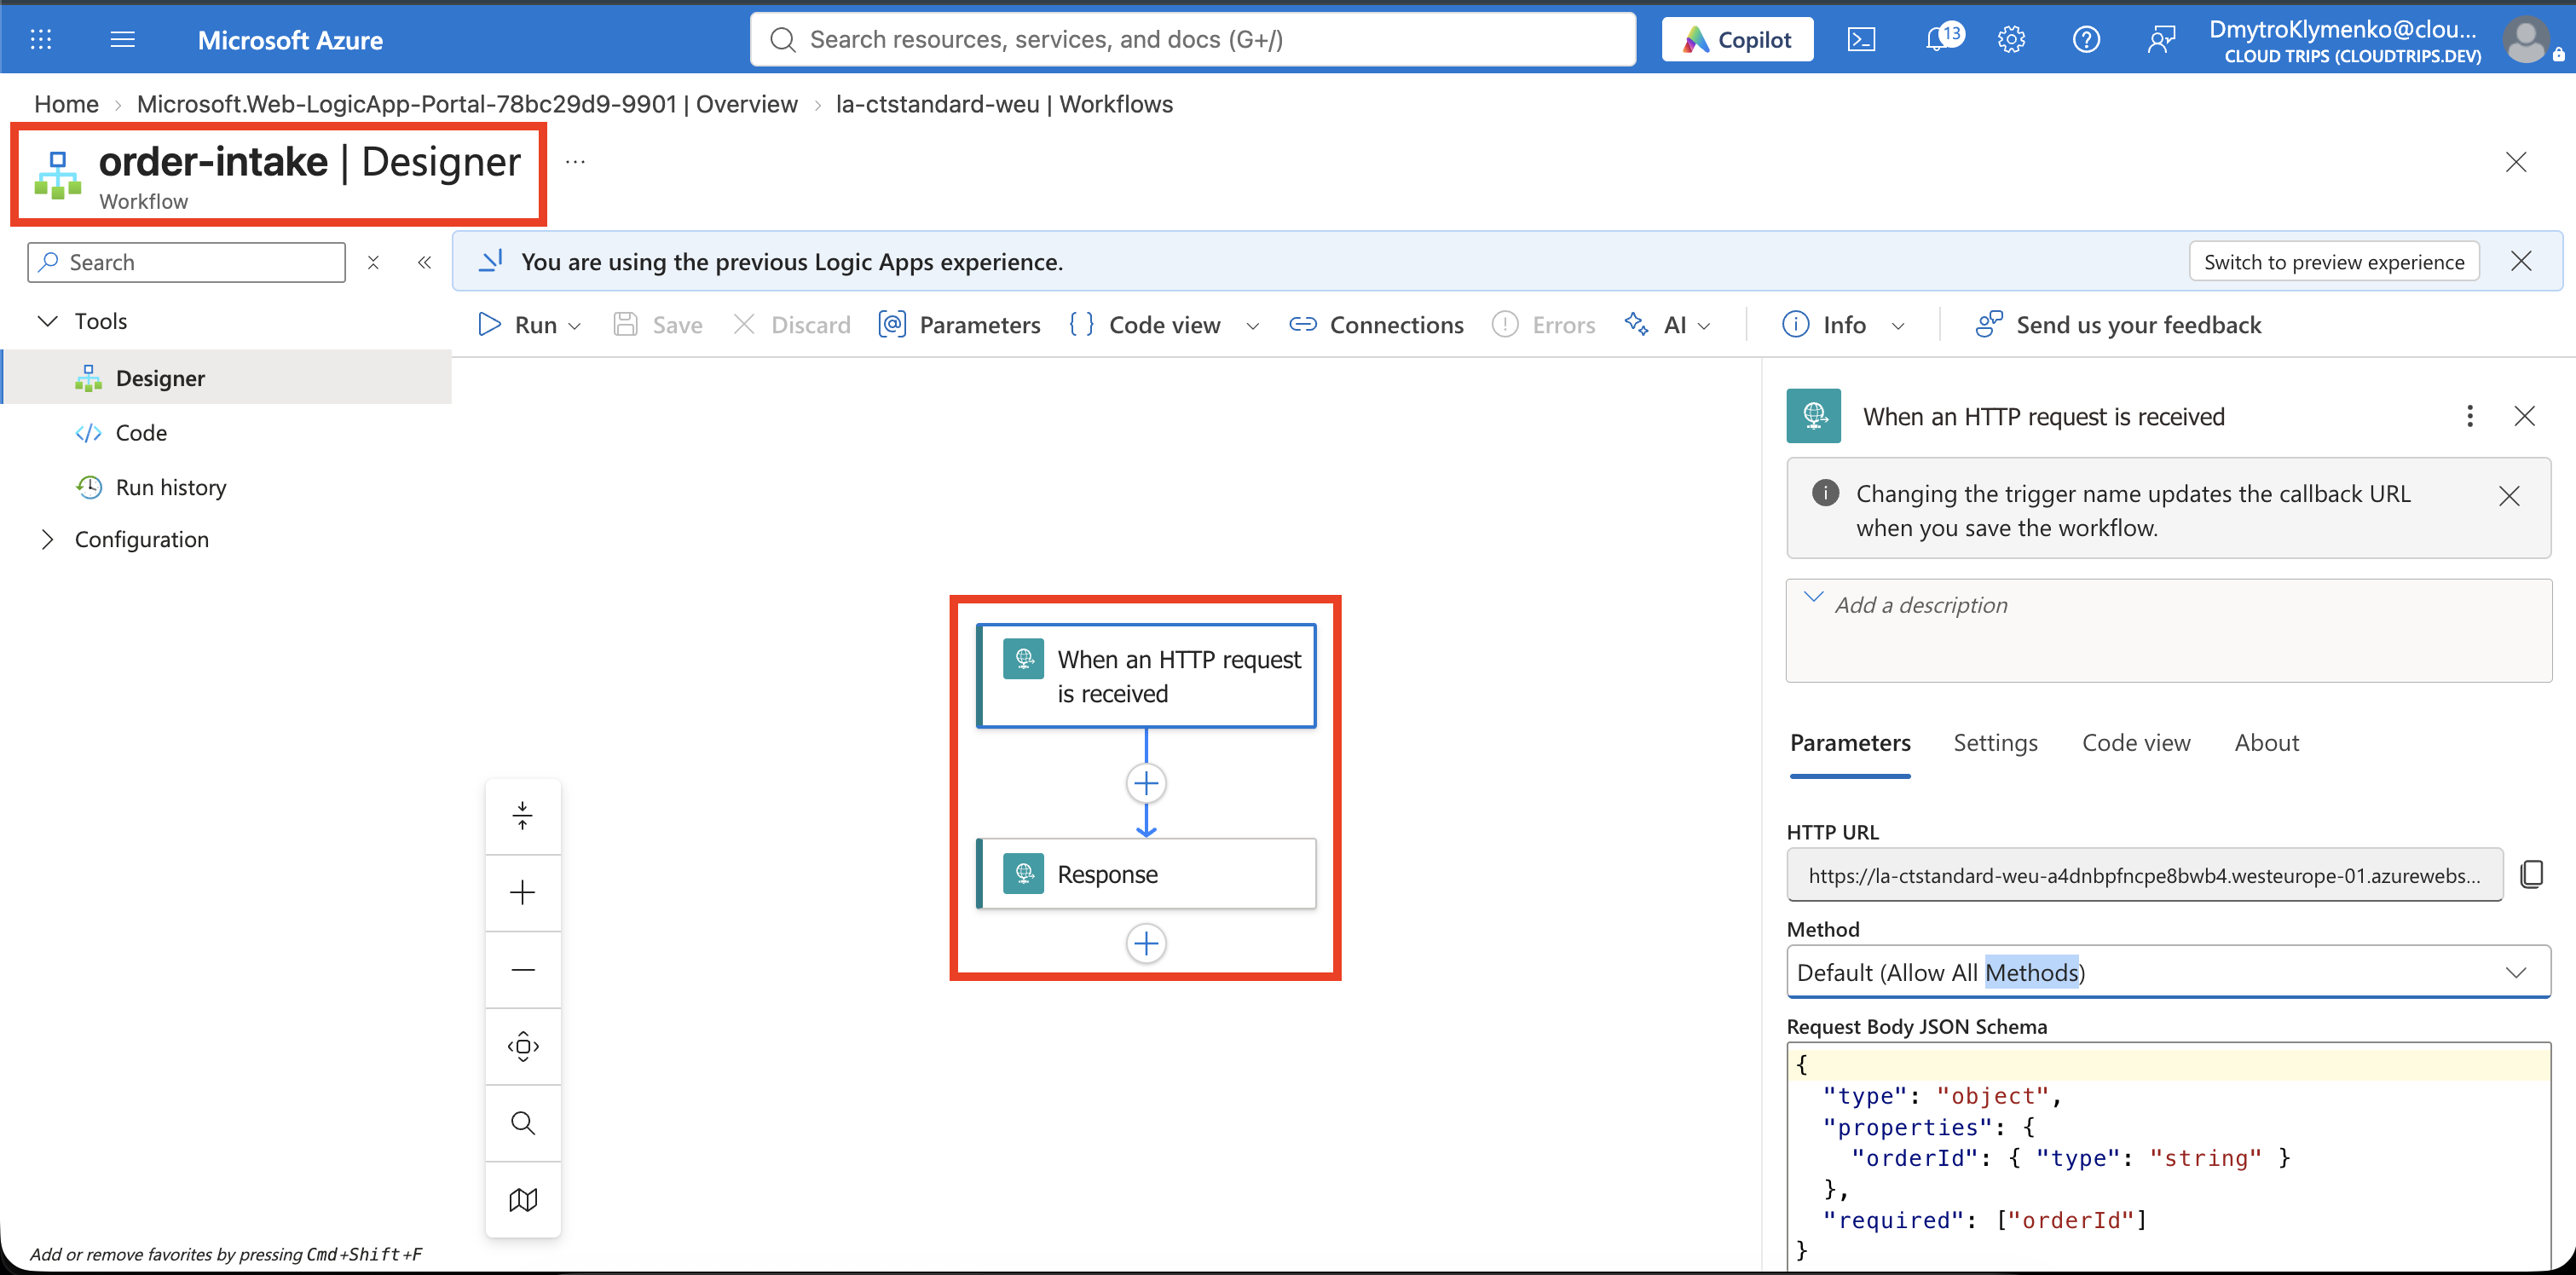Click the Copilot button
Viewport: 2576px width, 1275px height.
pyautogui.click(x=1737, y=40)
